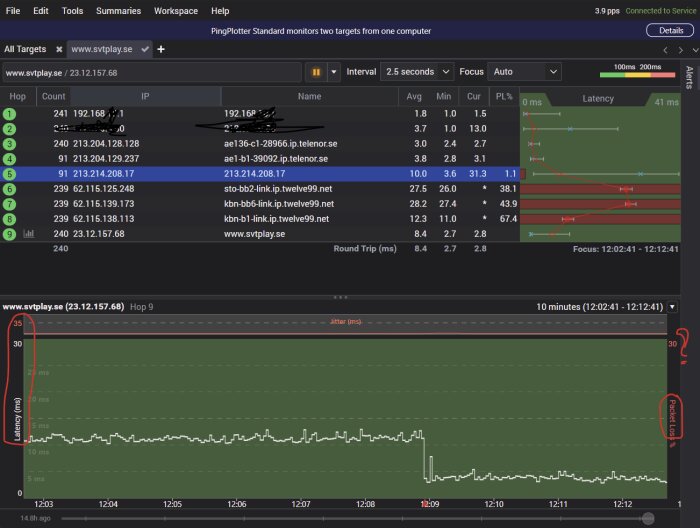This screenshot has height=528, width=700.
Task: Click the next tab arrow
Action: pos(681,50)
